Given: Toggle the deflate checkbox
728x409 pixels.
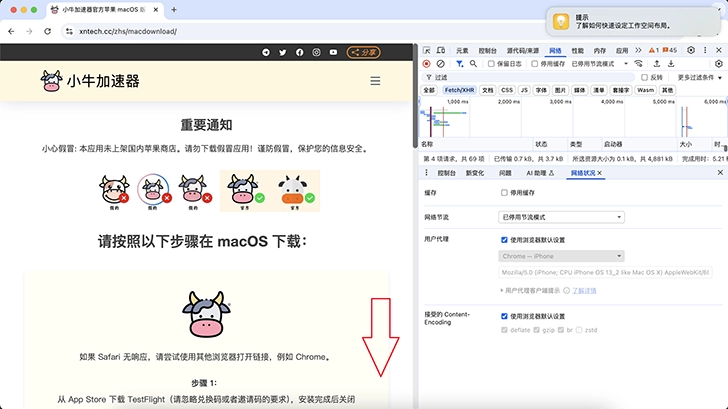Looking at the screenshot, I should click(504, 330).
